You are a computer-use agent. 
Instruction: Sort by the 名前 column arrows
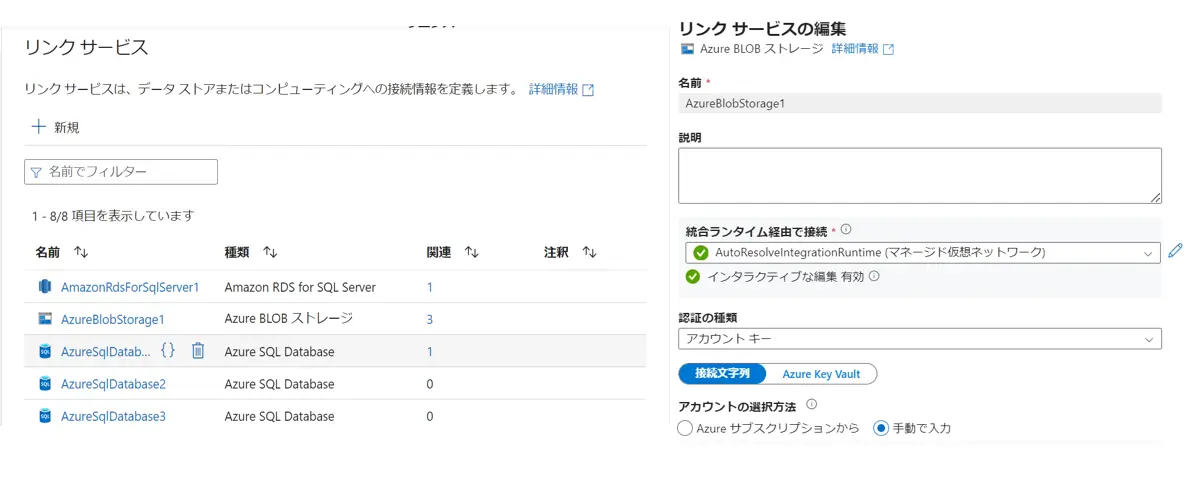pyautogui.click(x=81, y=252)
